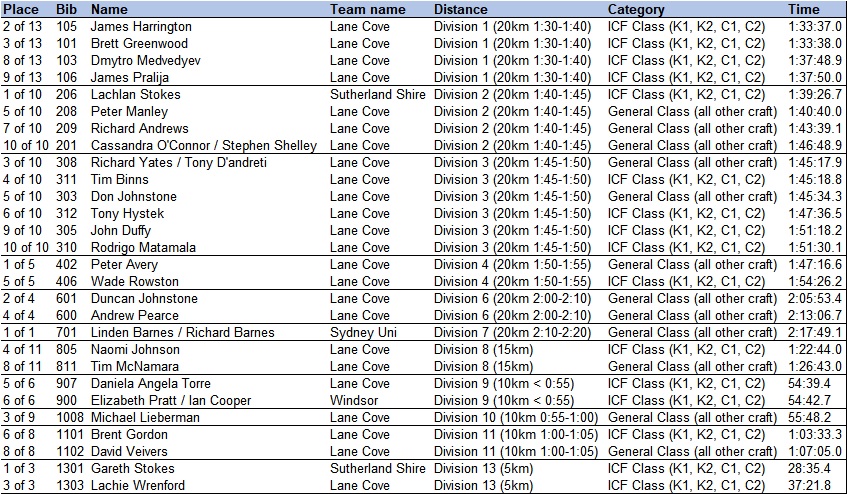Click Sutherland Shire in Gareth Stokes row
This screenshot has height=494, width=847.
point(378,469)
